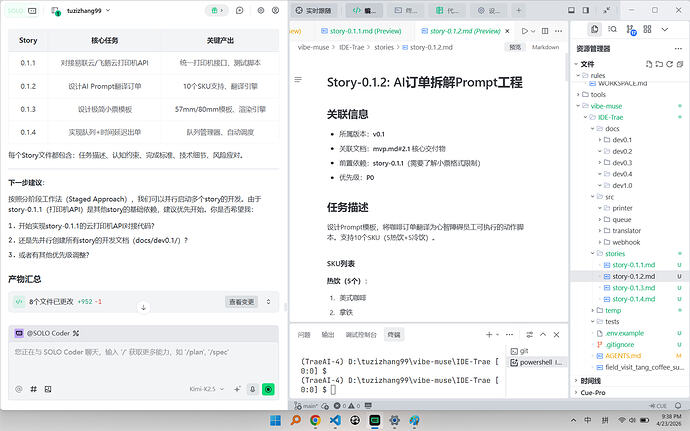This screenshot has width=690, height=431.
Task: Open the 调试控制台 debug console tab
Action: 360,335
